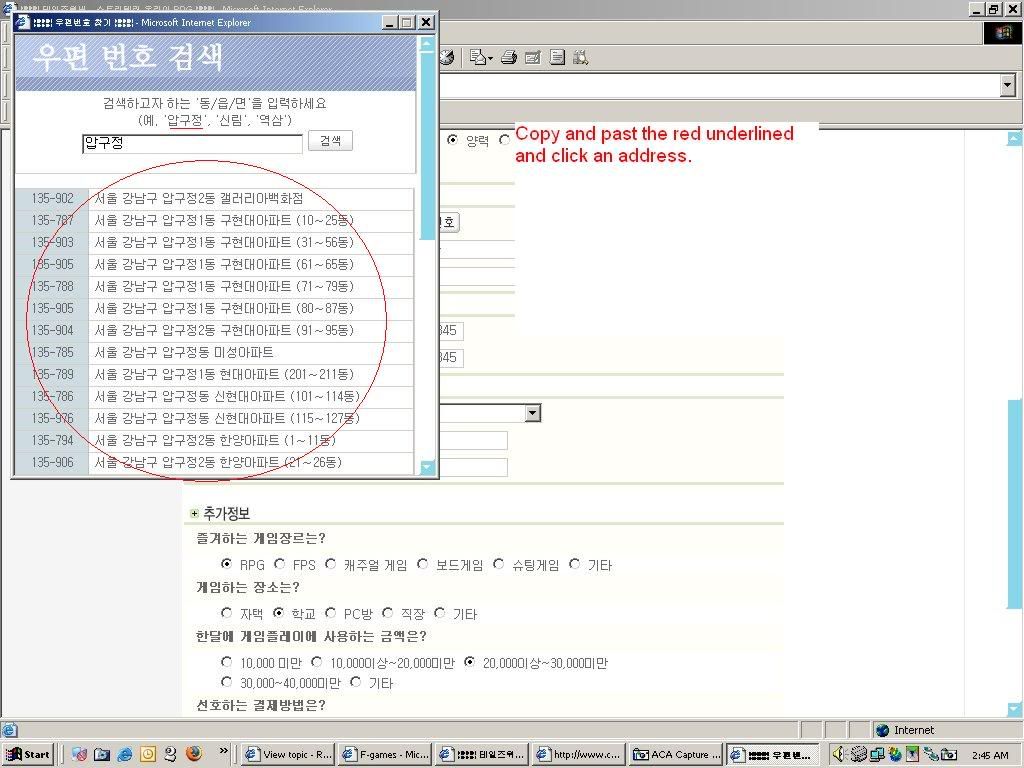The height and width of the screenshot is (768, 1024).
Task: Open the address bar dropdown arrow
Action: click(x=1007, y=86)
